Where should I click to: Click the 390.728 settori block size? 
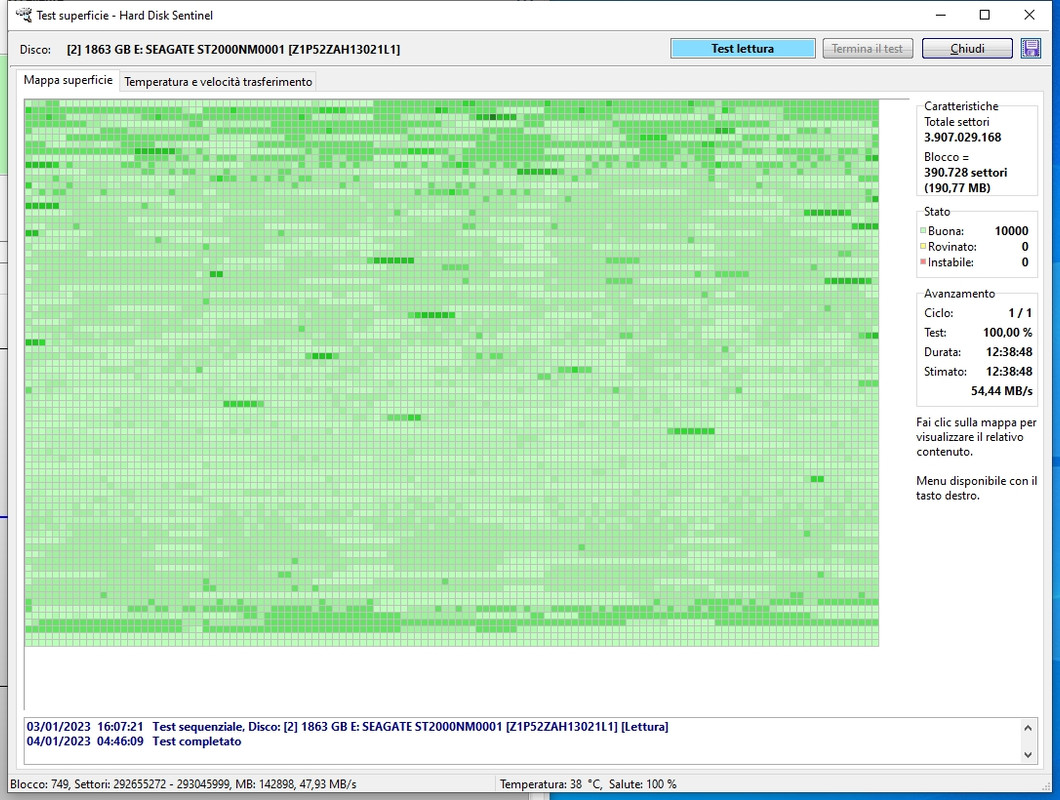[x=965, y=172]
